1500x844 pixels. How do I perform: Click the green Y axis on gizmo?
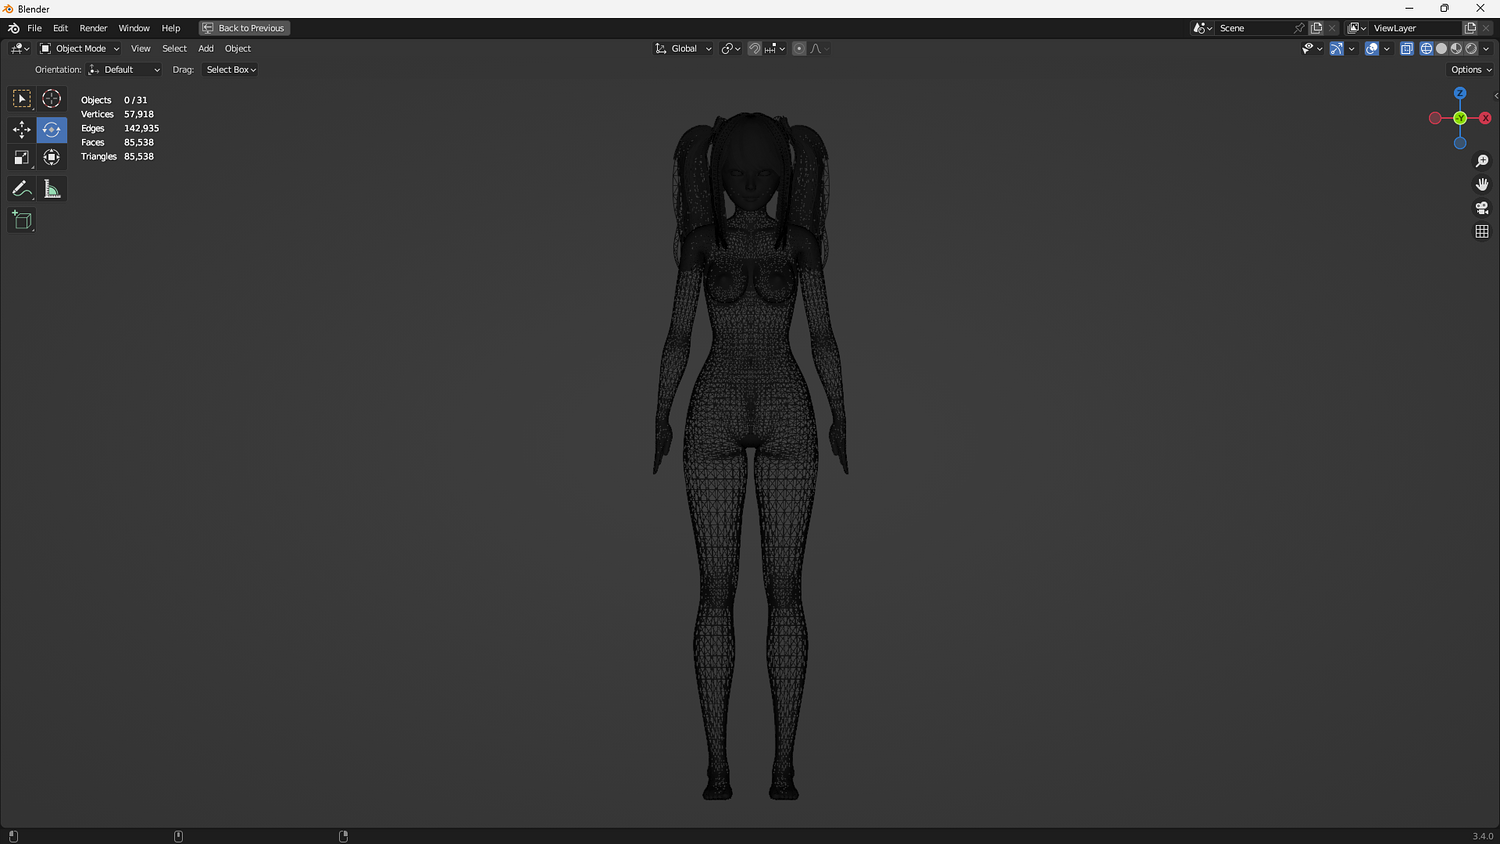[1460, 118]
